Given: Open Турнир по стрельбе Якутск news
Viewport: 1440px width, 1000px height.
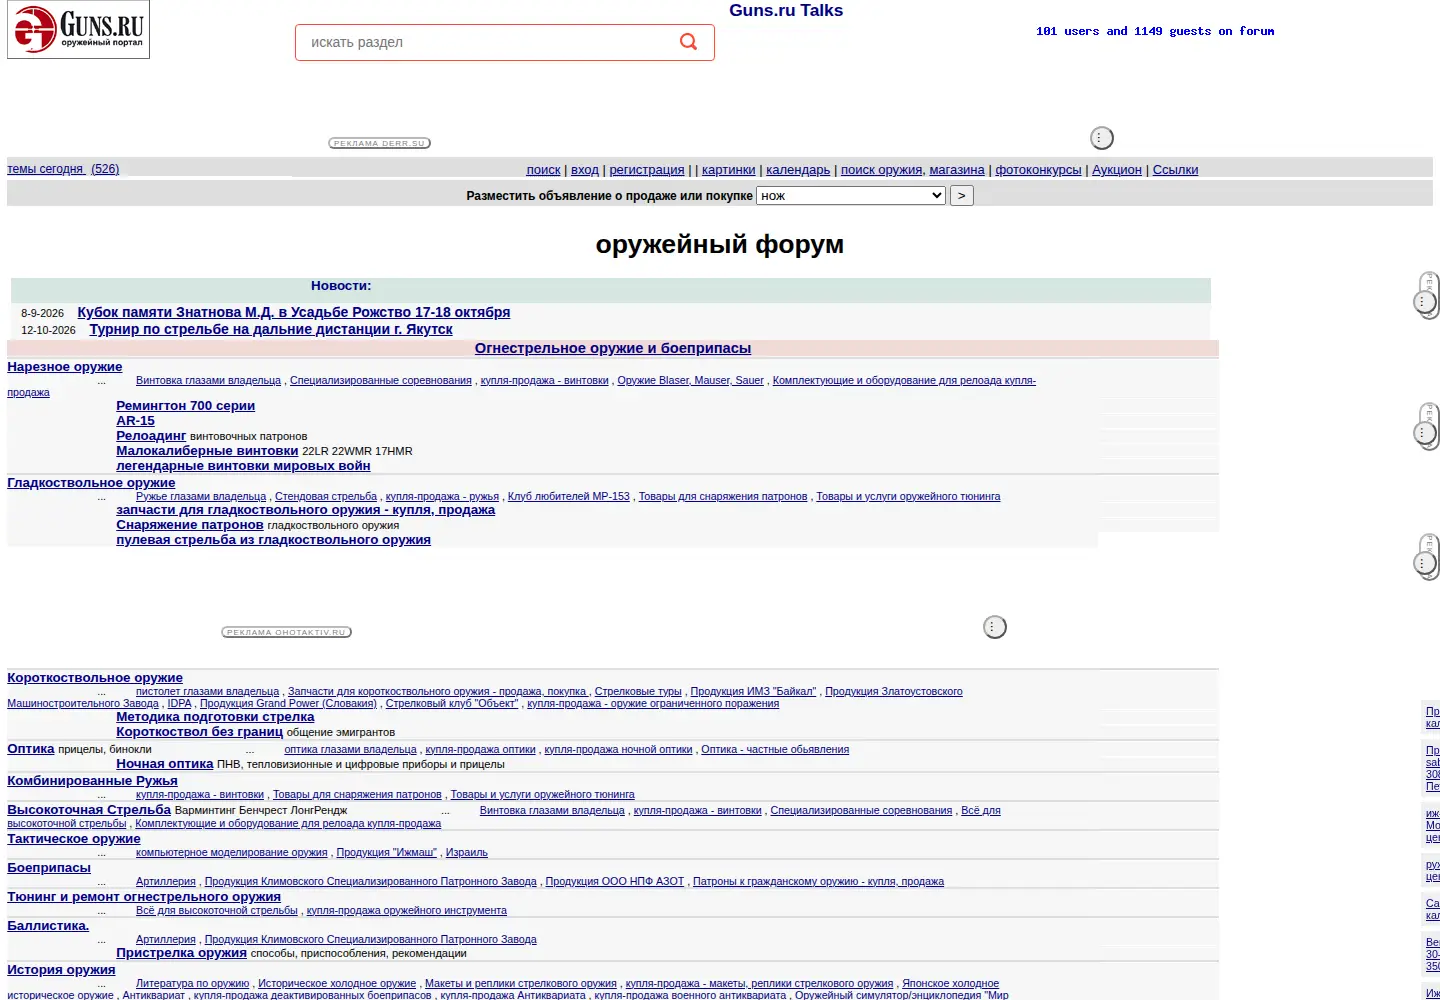Looking at the screenshot, I should pyautogui.click(x=271, y=329).
